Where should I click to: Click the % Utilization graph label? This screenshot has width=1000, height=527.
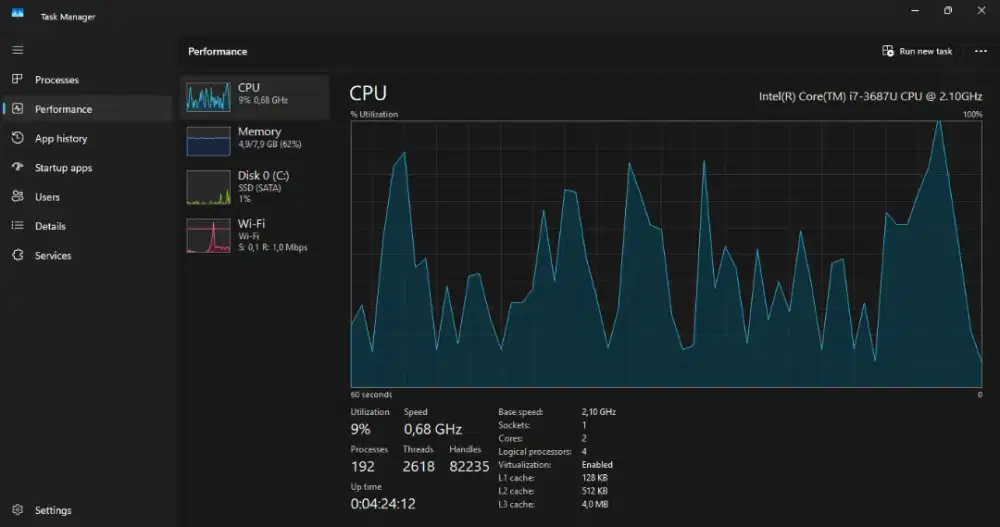(374, 114)
